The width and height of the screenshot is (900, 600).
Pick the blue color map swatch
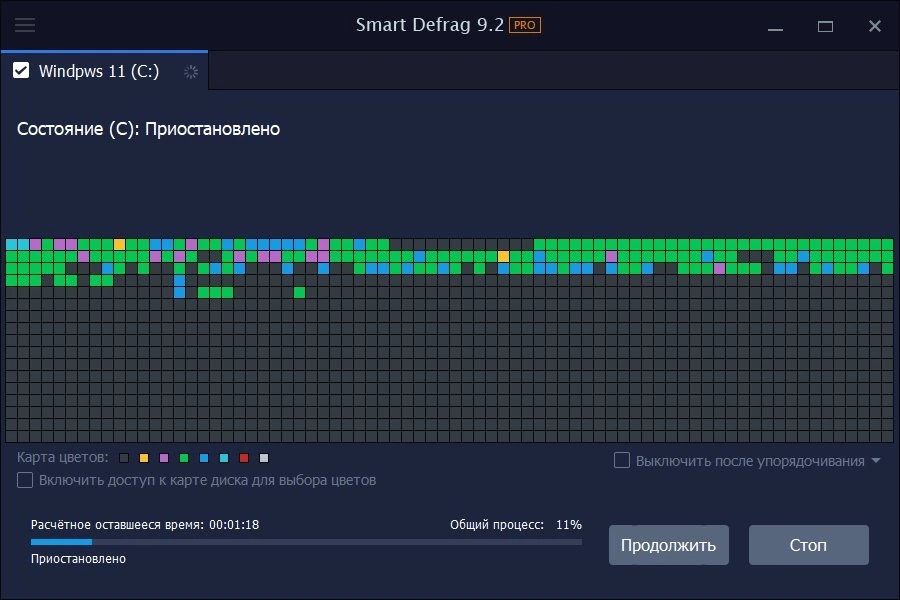coord(204,458)
